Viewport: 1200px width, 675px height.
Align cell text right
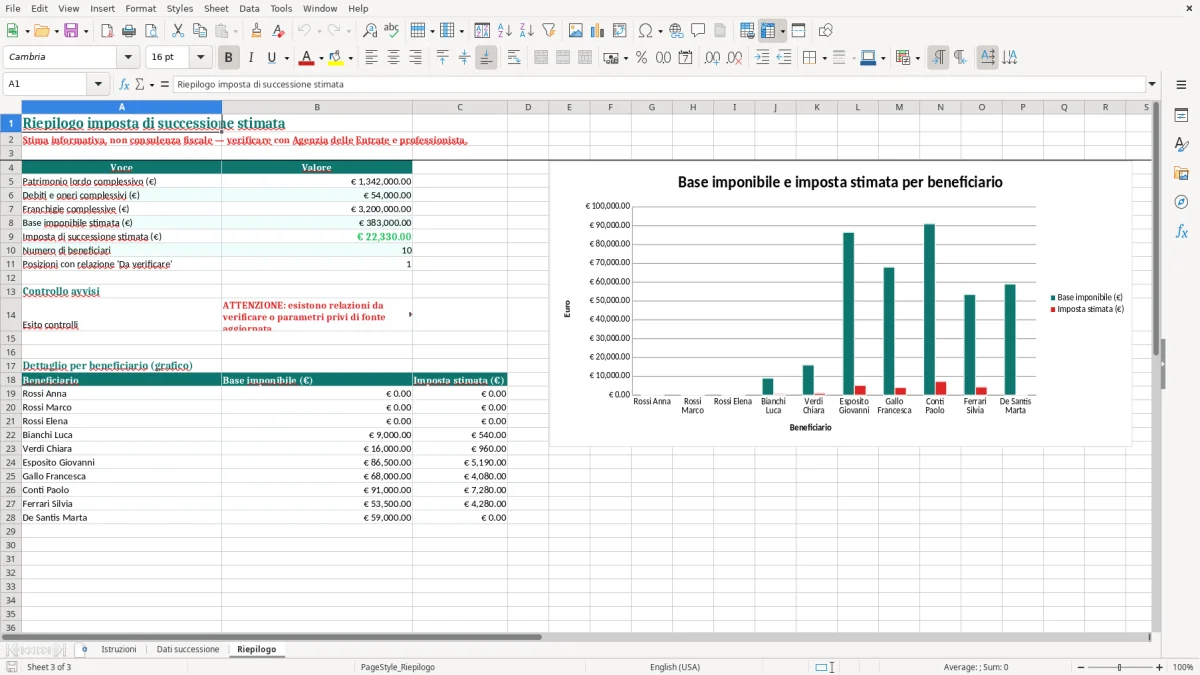coord(416,58)
